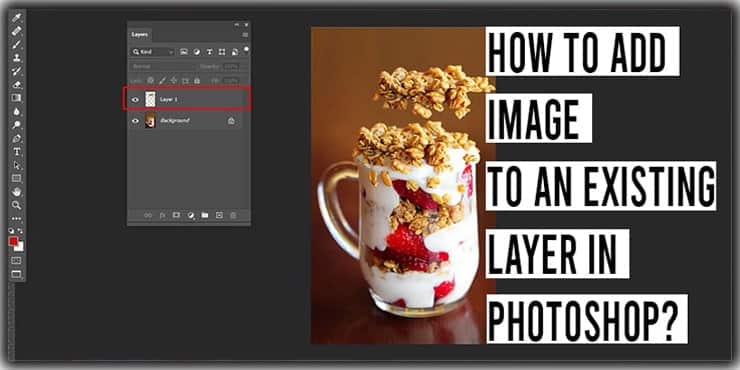Create a new layer
740x370 pixels.
click(219, 215)
